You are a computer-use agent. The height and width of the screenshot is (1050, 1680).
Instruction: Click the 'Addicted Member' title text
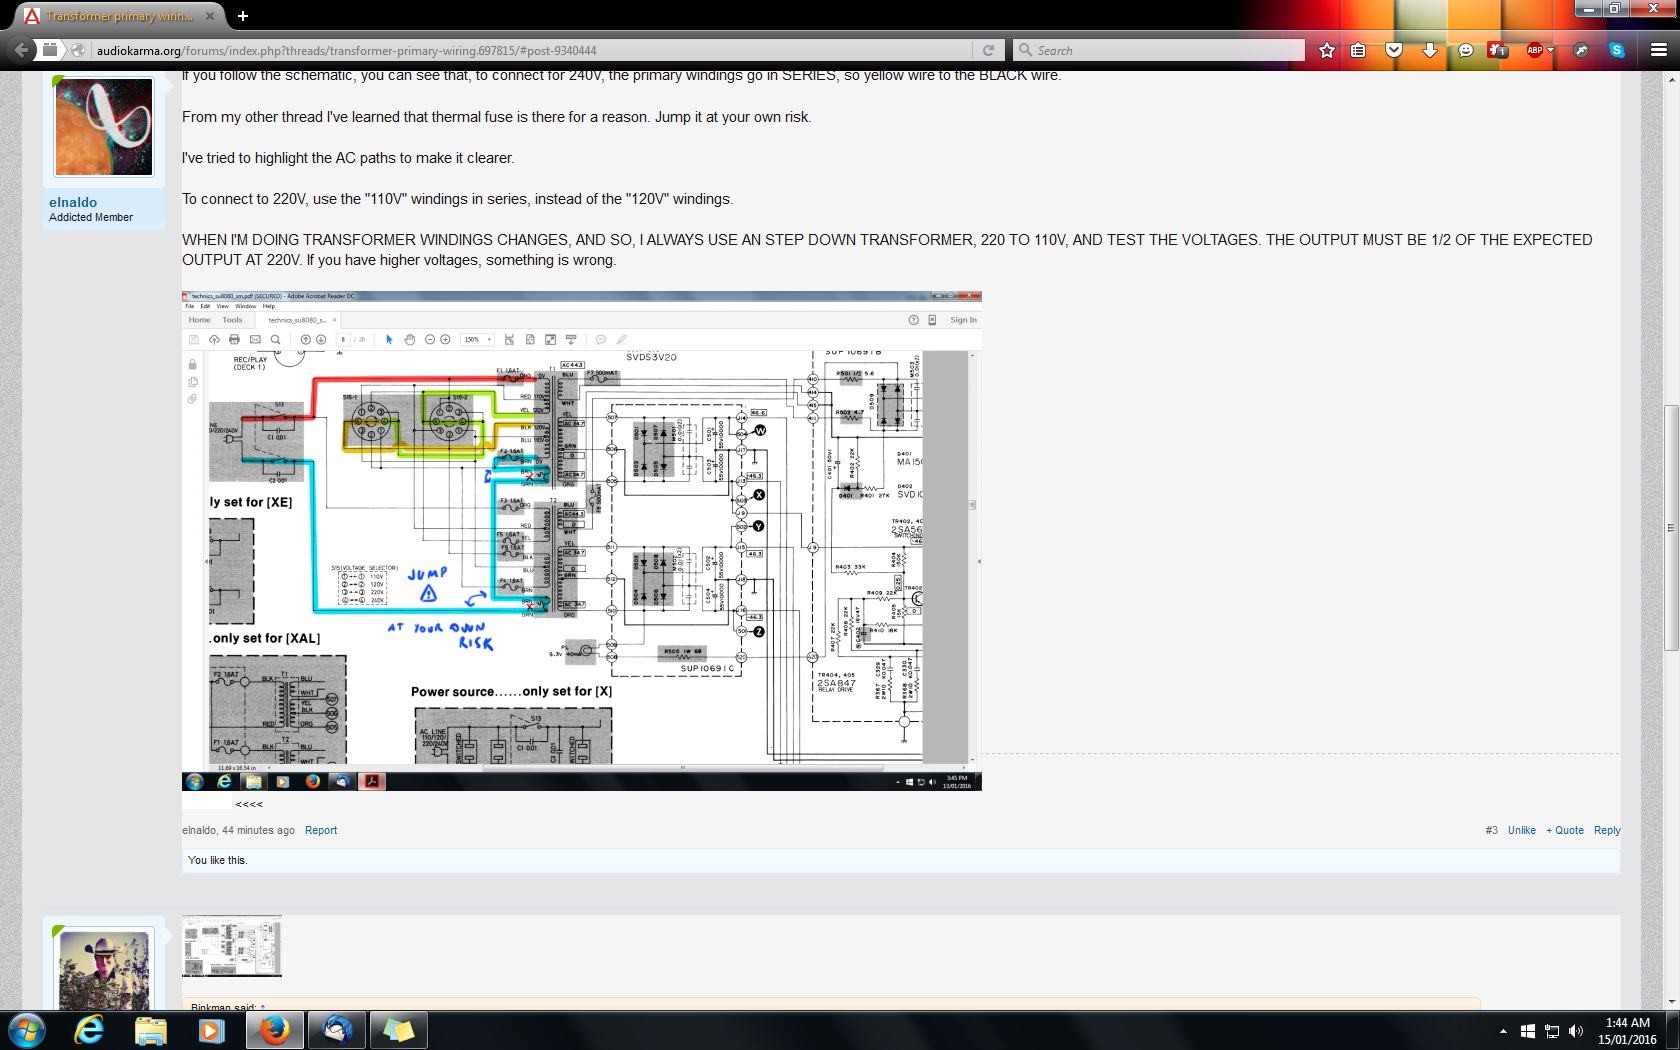click(x=91, y=217)
